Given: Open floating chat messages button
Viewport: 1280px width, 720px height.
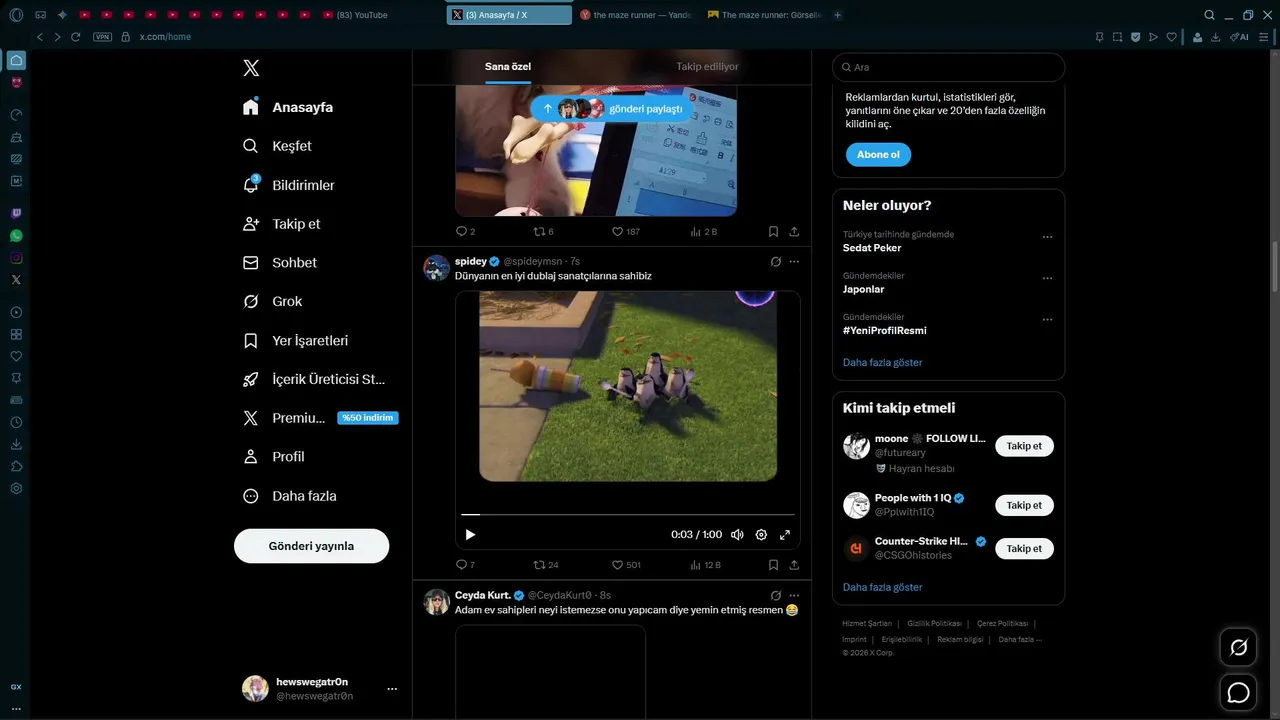Looking at the screenshot, I should pyautogui.click(x=1238, y=692).
